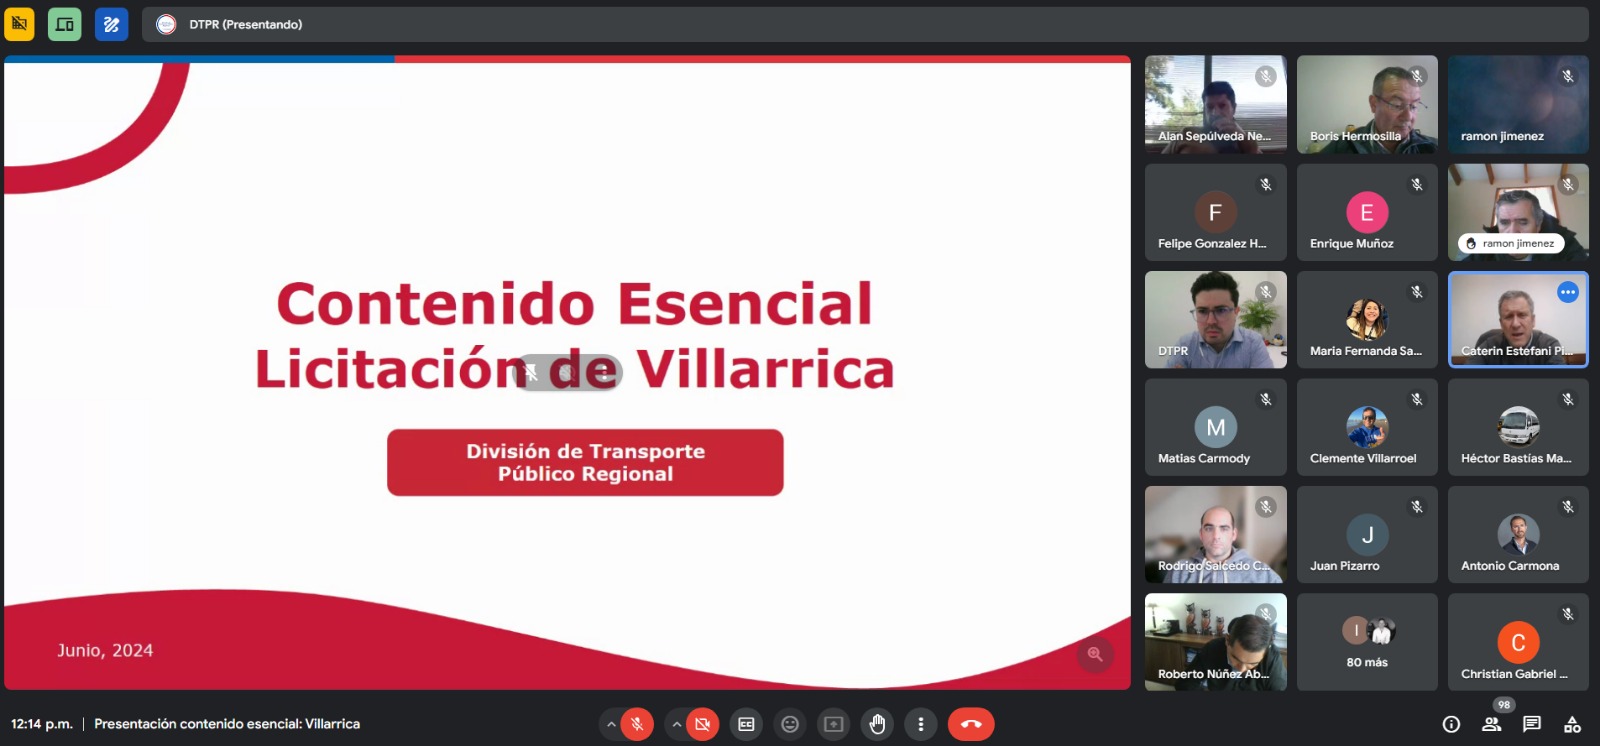Show the participants list

pyautogui.click(x=1491, y=724)
